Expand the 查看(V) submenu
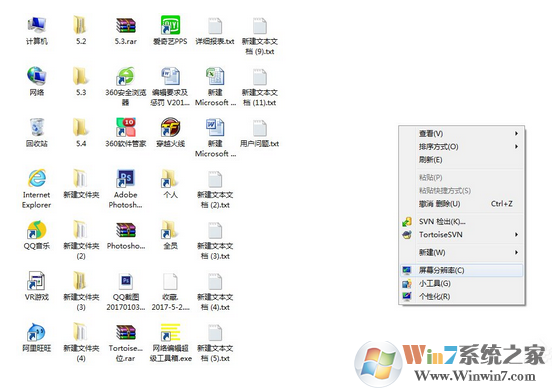This screenshot has height=390, width=552. tap(462, 133)
